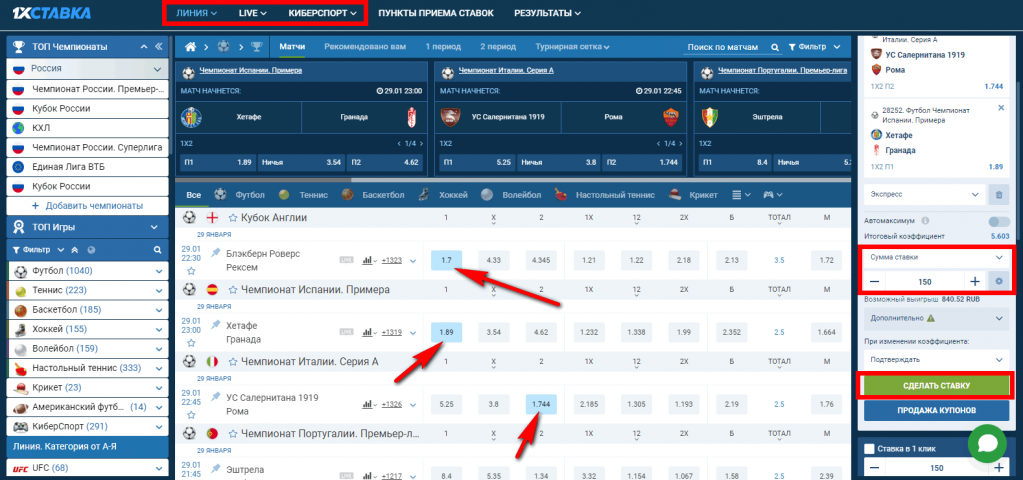Switch to the Рекомендовано вам tab

click(365, 47)
